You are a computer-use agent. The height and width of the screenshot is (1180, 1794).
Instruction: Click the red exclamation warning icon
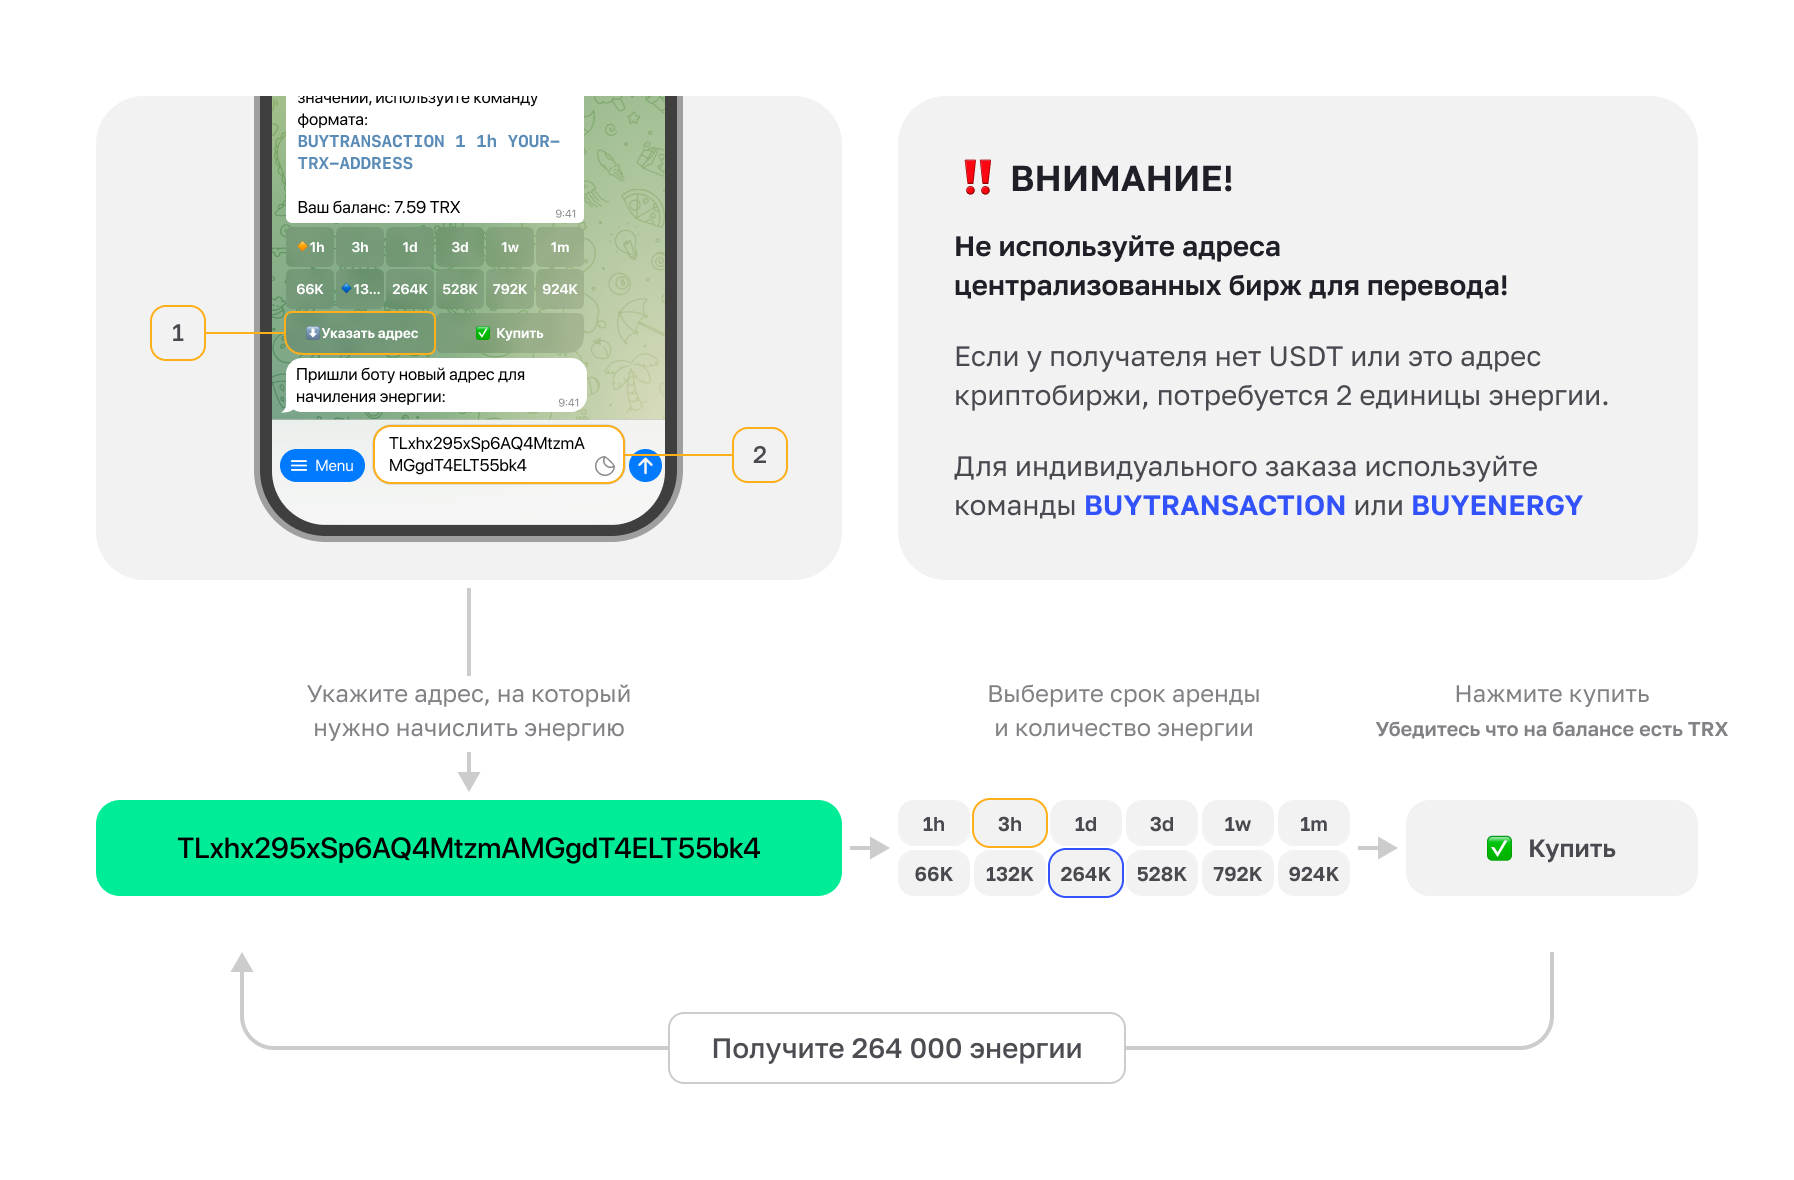tap(977, 177)
